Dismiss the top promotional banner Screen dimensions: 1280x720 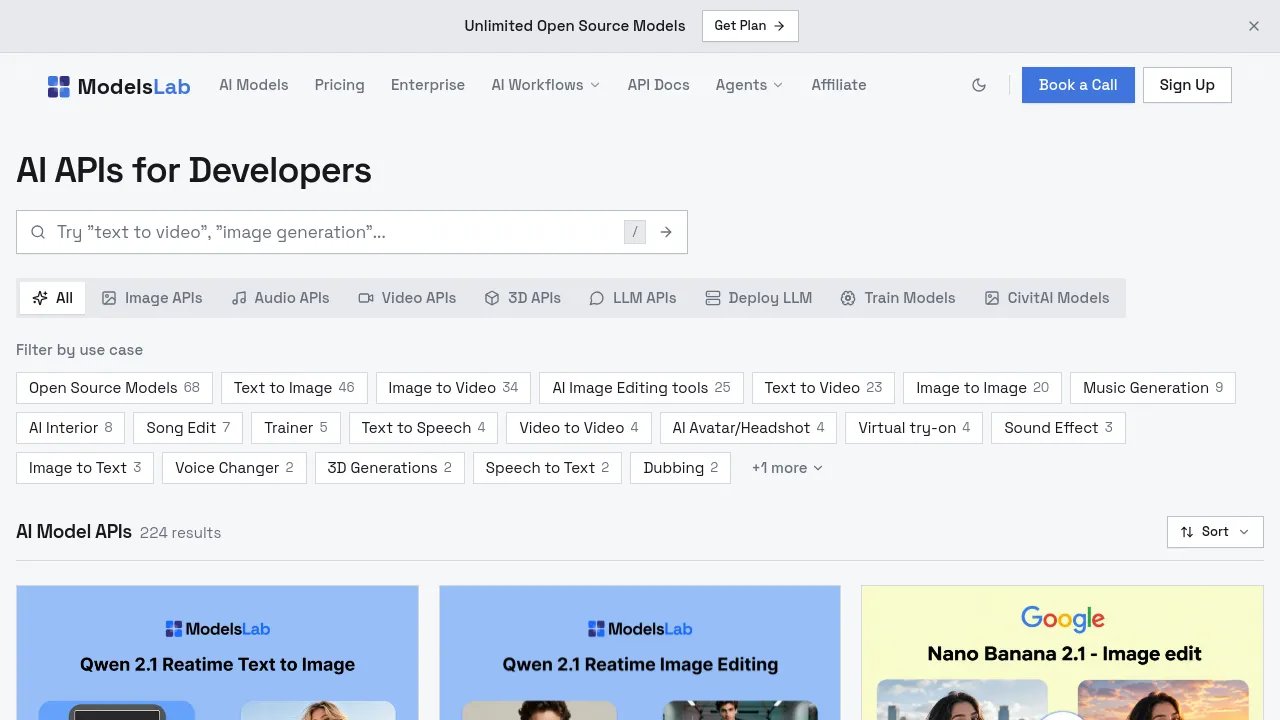pyautogui.click(x=1254, y=26)
